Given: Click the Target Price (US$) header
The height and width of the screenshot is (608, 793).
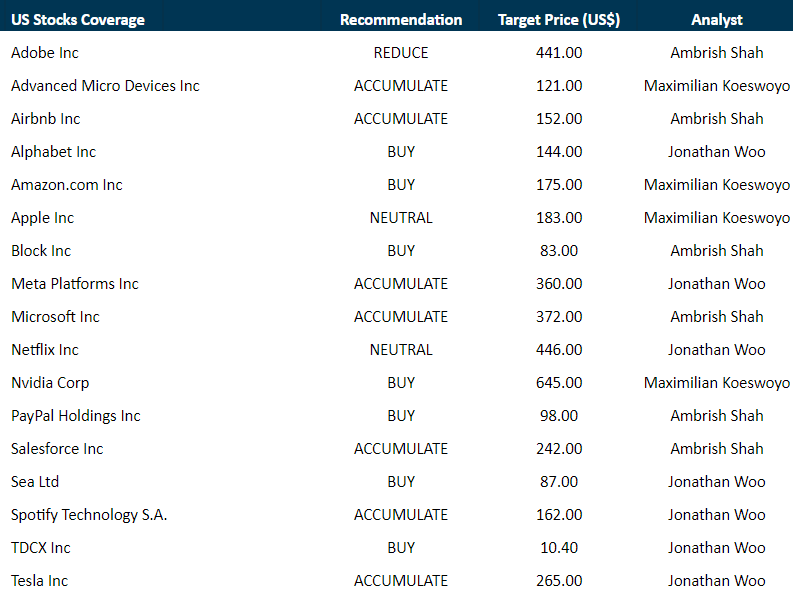Looking at the screenshot, I should [559, 19].
